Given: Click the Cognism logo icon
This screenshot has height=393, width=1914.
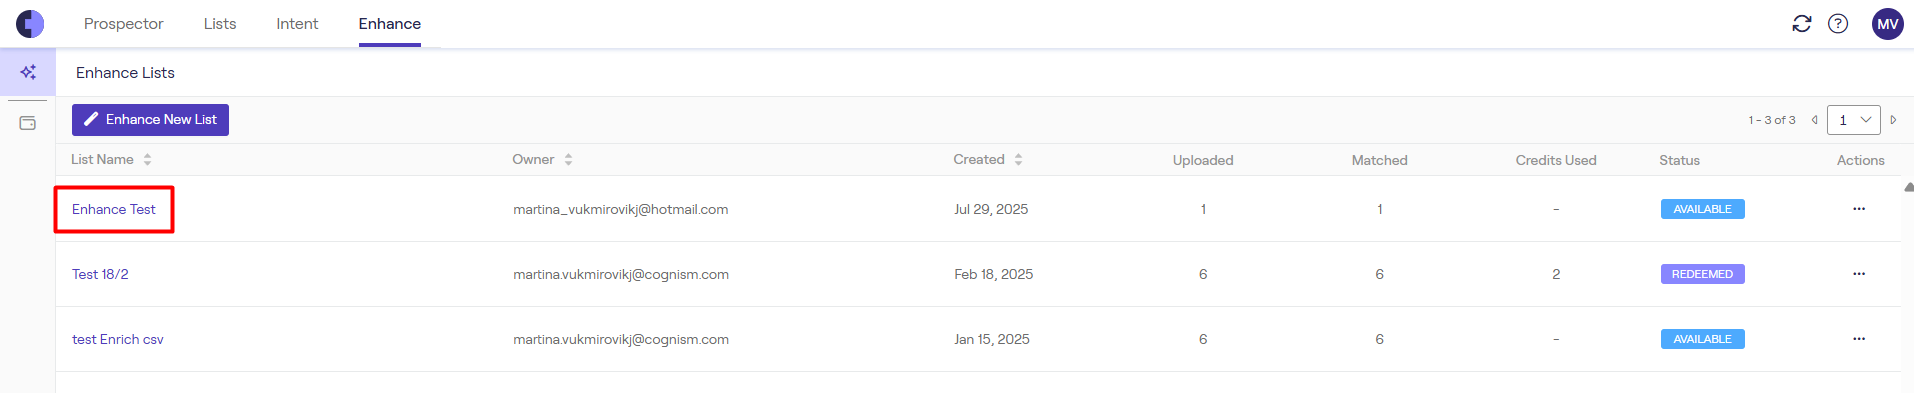Looking at the screenshot, I should pos(30,24).
